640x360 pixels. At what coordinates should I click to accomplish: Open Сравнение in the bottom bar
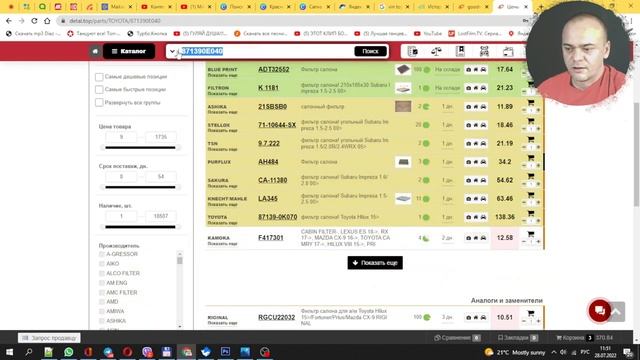[457, 338]
